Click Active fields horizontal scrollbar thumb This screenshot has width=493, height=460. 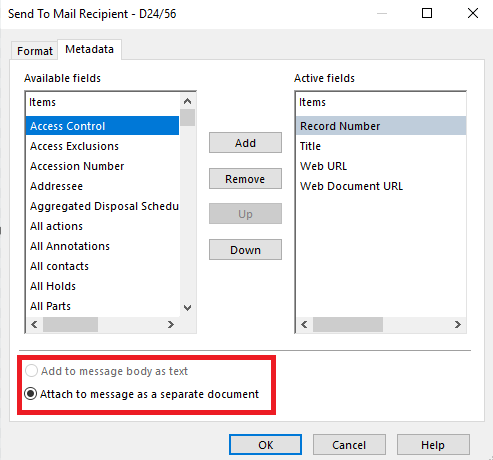point(348,324)
